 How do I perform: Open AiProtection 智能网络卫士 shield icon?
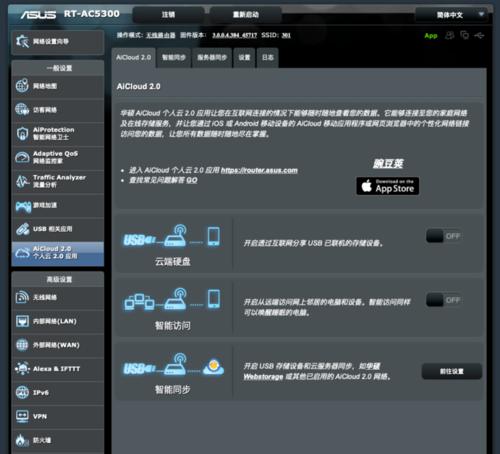[22, 134]
